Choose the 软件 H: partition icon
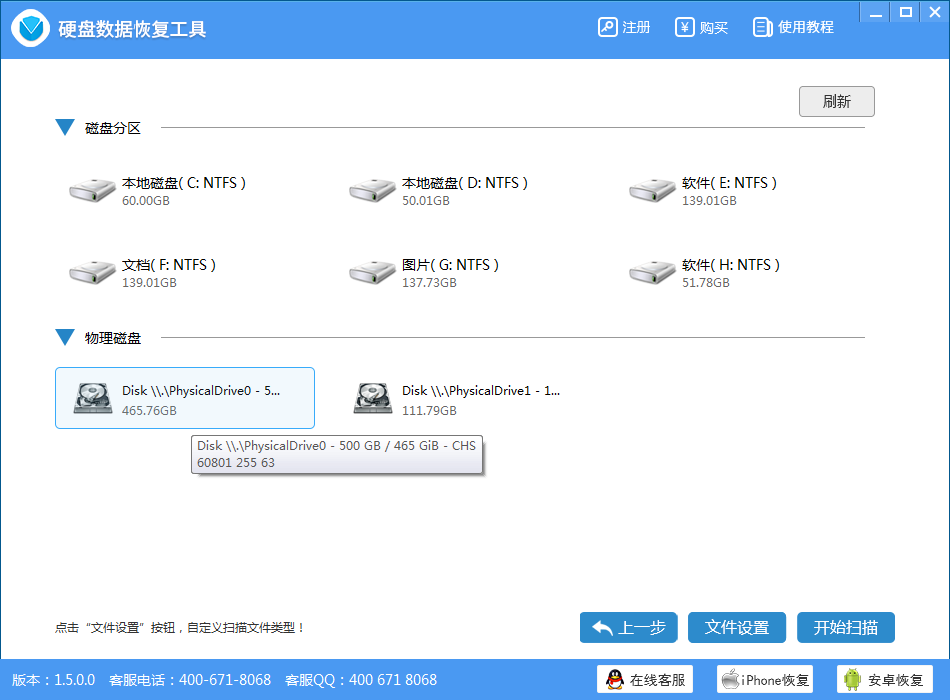This screenshot has height=700, width=950. 652,272
